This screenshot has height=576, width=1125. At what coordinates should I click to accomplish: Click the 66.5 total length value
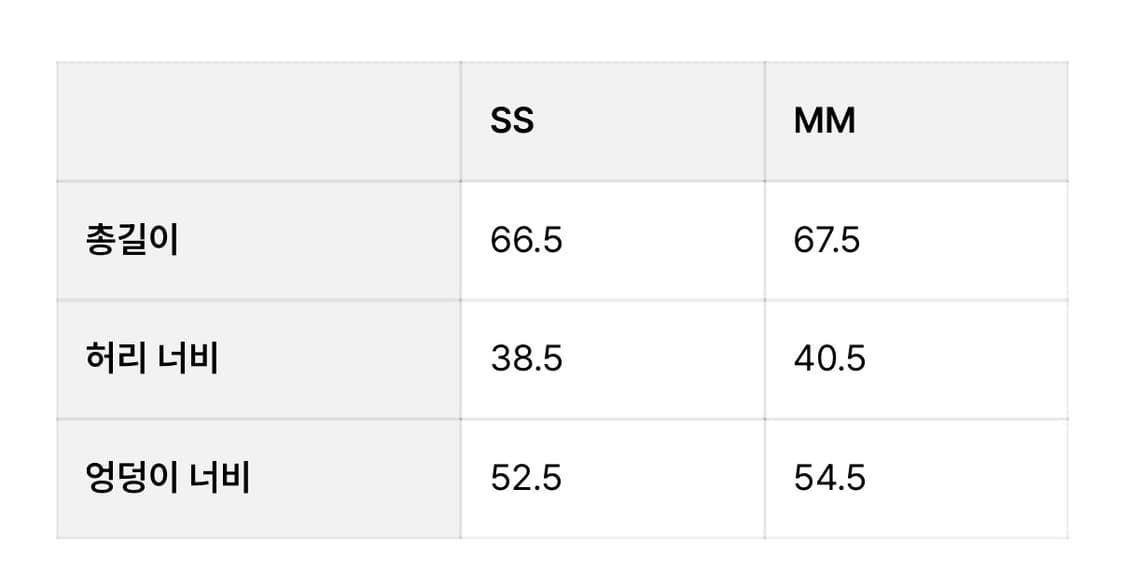(526, 241)
